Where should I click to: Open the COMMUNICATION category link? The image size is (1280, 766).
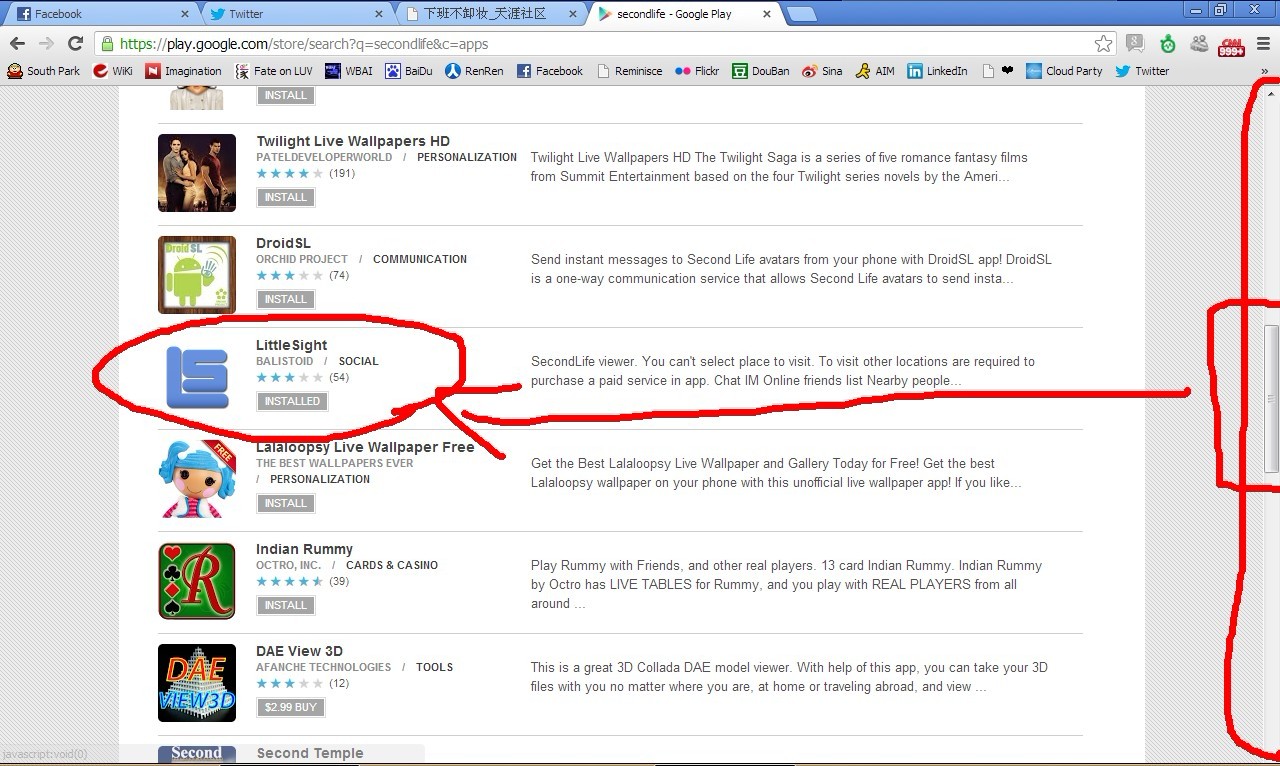(420, 259)
